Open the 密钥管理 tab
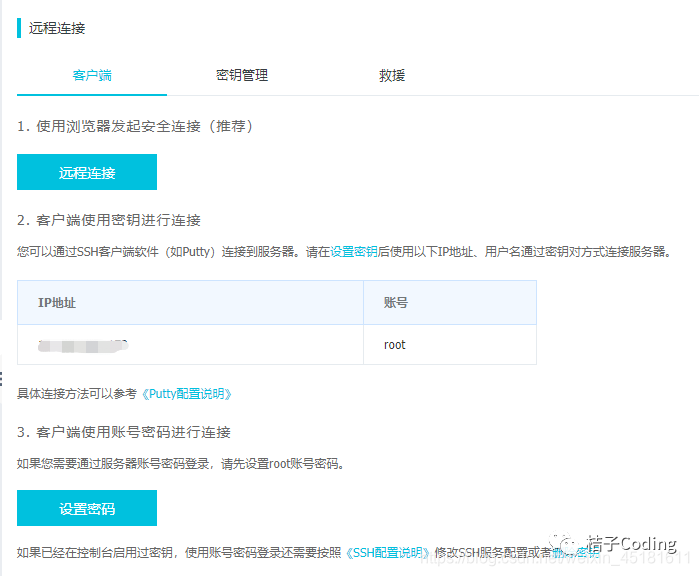The width and height of the screenshot is (699, 576). click(242, 75)
